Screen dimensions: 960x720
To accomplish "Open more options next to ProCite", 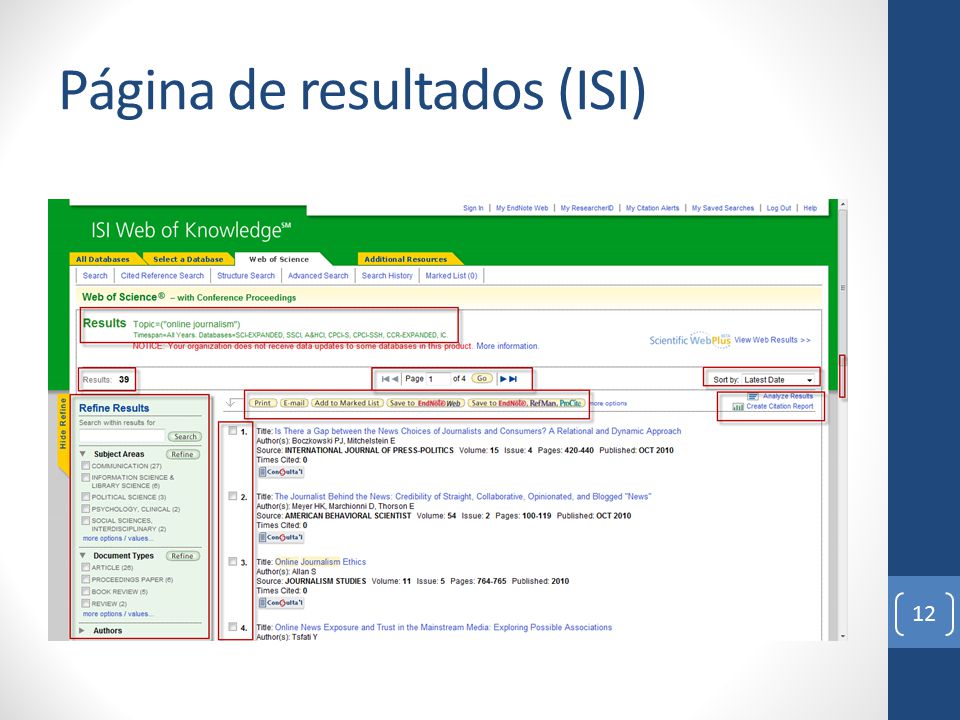I will (607, 403).
